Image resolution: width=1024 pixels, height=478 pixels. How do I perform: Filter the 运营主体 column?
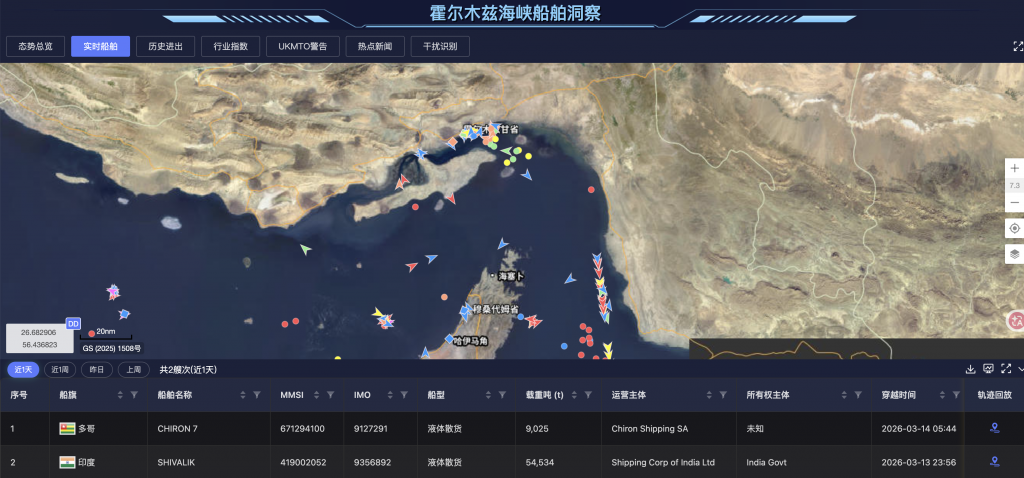coord(723,395)
